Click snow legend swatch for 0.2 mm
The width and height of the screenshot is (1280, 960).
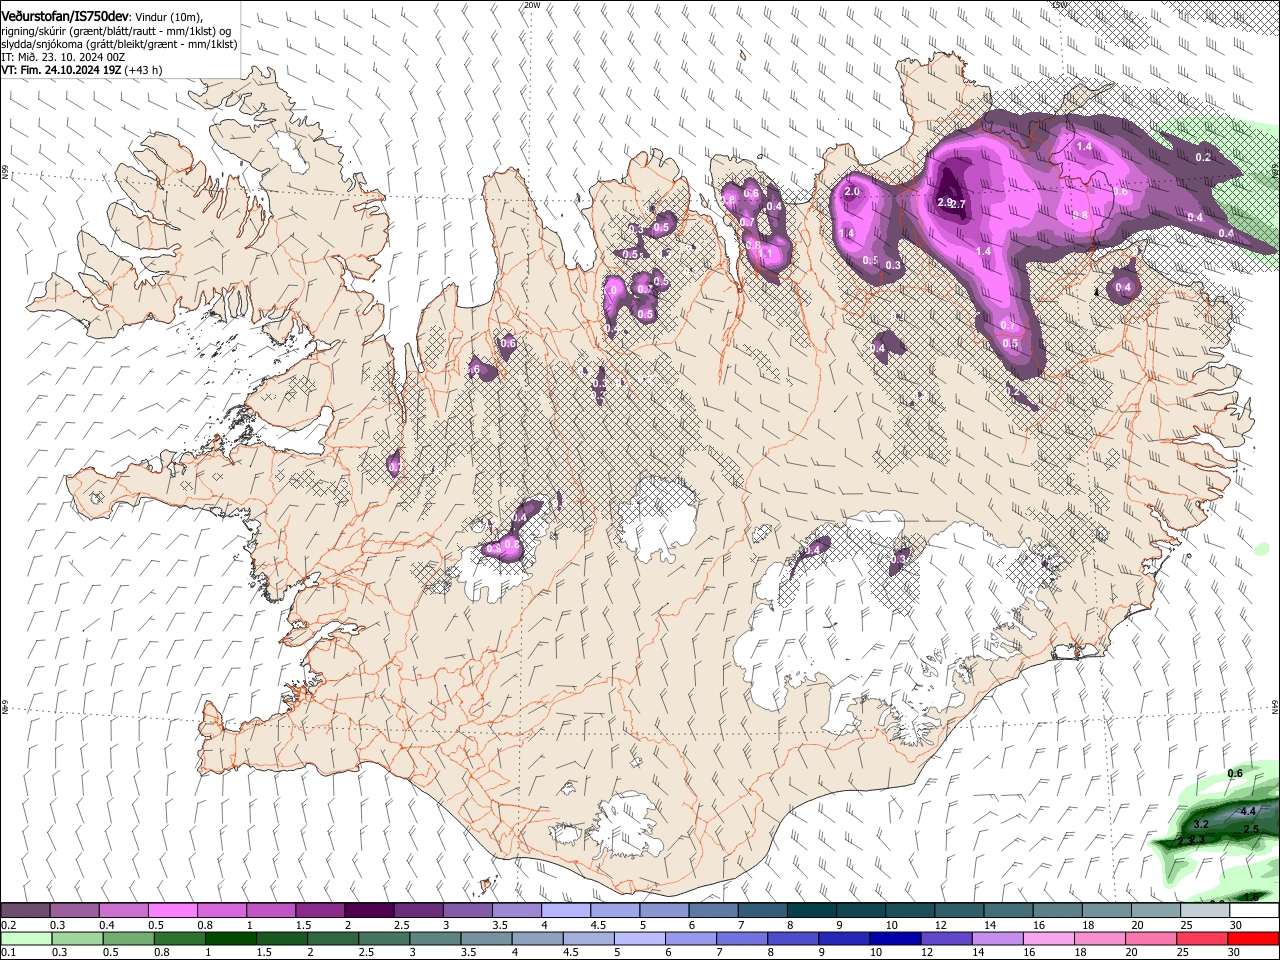tap(25, 911)
